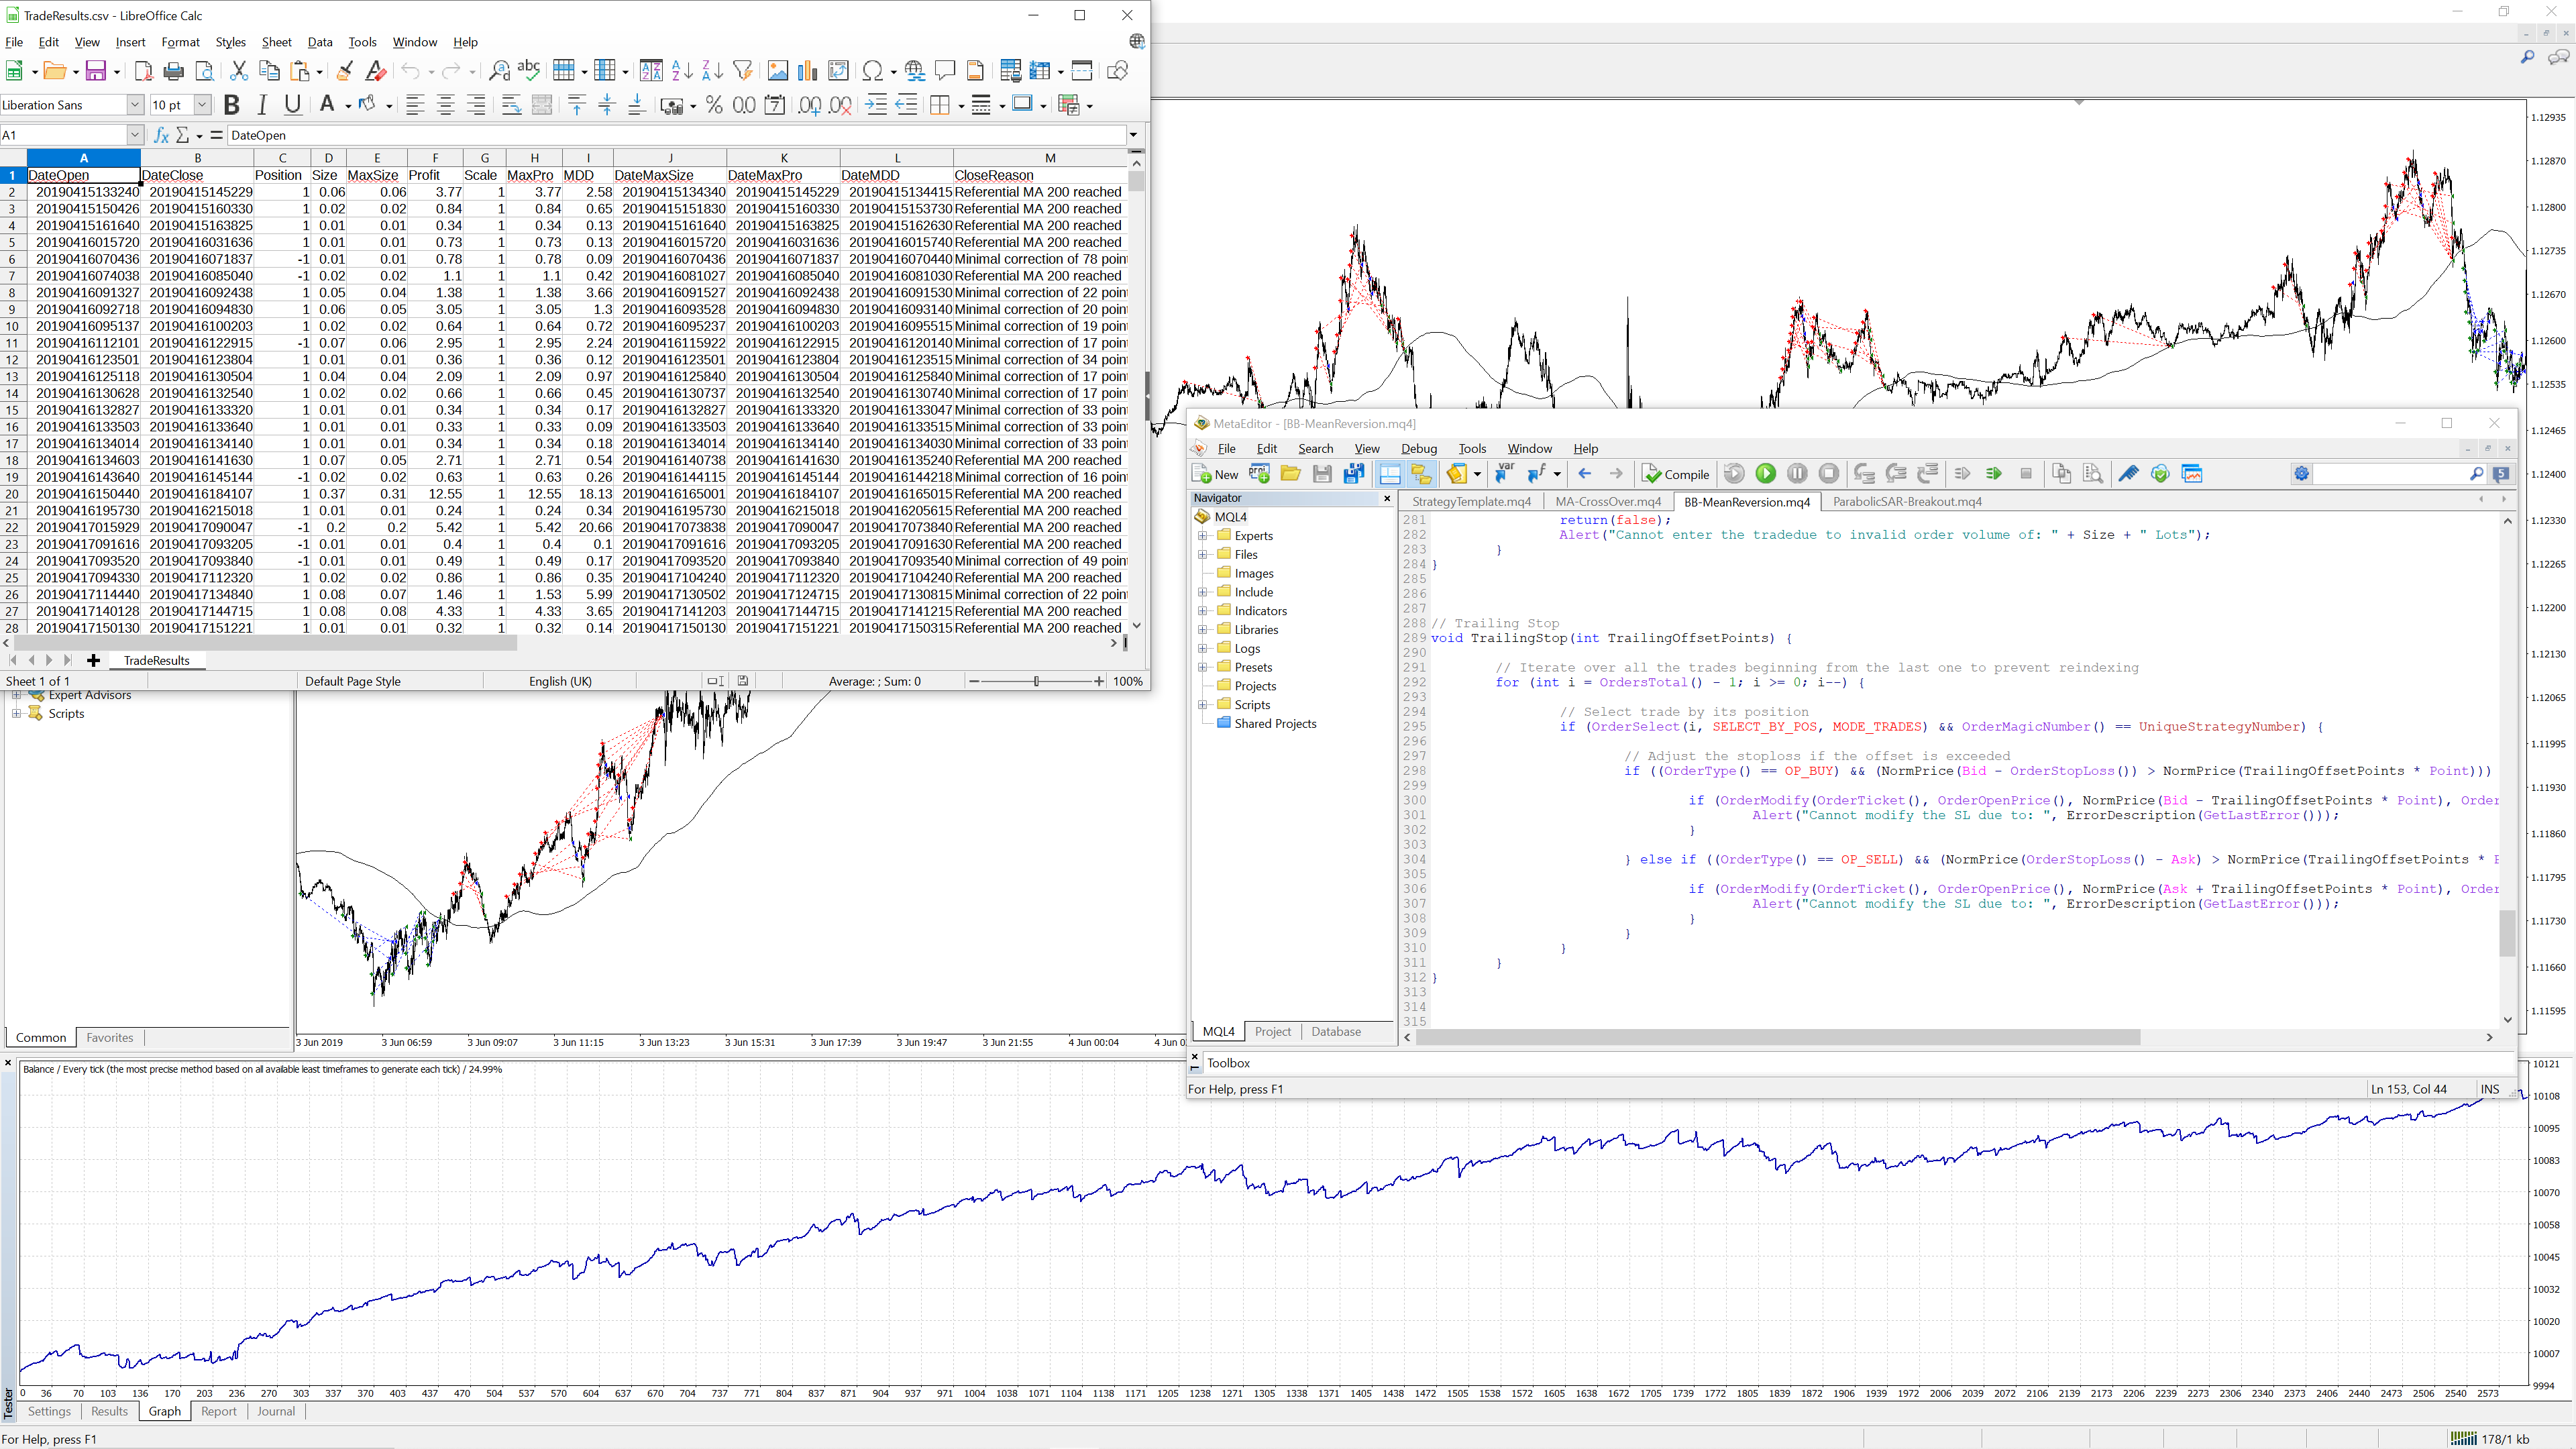Save all files icon in MetaEditor
Screen dimensions: 2576x1449
click(x=1354, y=474)
